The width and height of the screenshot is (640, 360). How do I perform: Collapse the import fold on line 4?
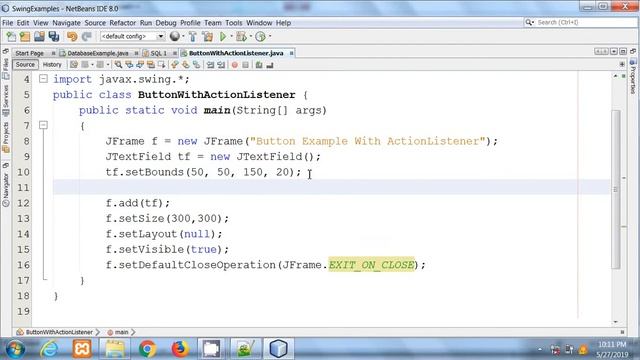coord(43,79)
